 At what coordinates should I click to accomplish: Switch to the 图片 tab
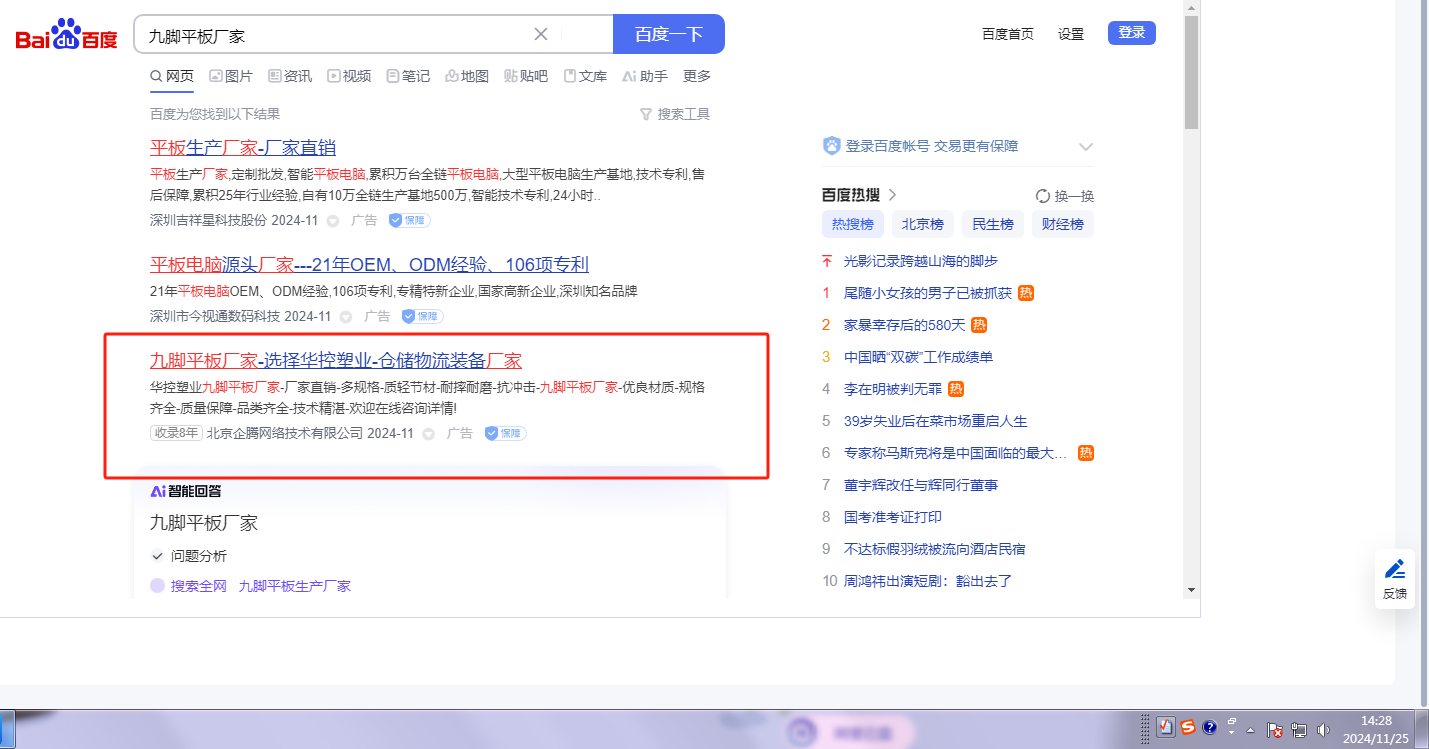(x=230, y=76)
